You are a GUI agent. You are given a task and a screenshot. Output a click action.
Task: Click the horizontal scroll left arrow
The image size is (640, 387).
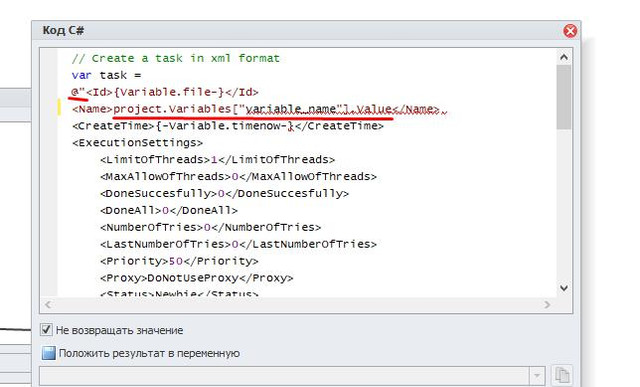coord(48,305)
